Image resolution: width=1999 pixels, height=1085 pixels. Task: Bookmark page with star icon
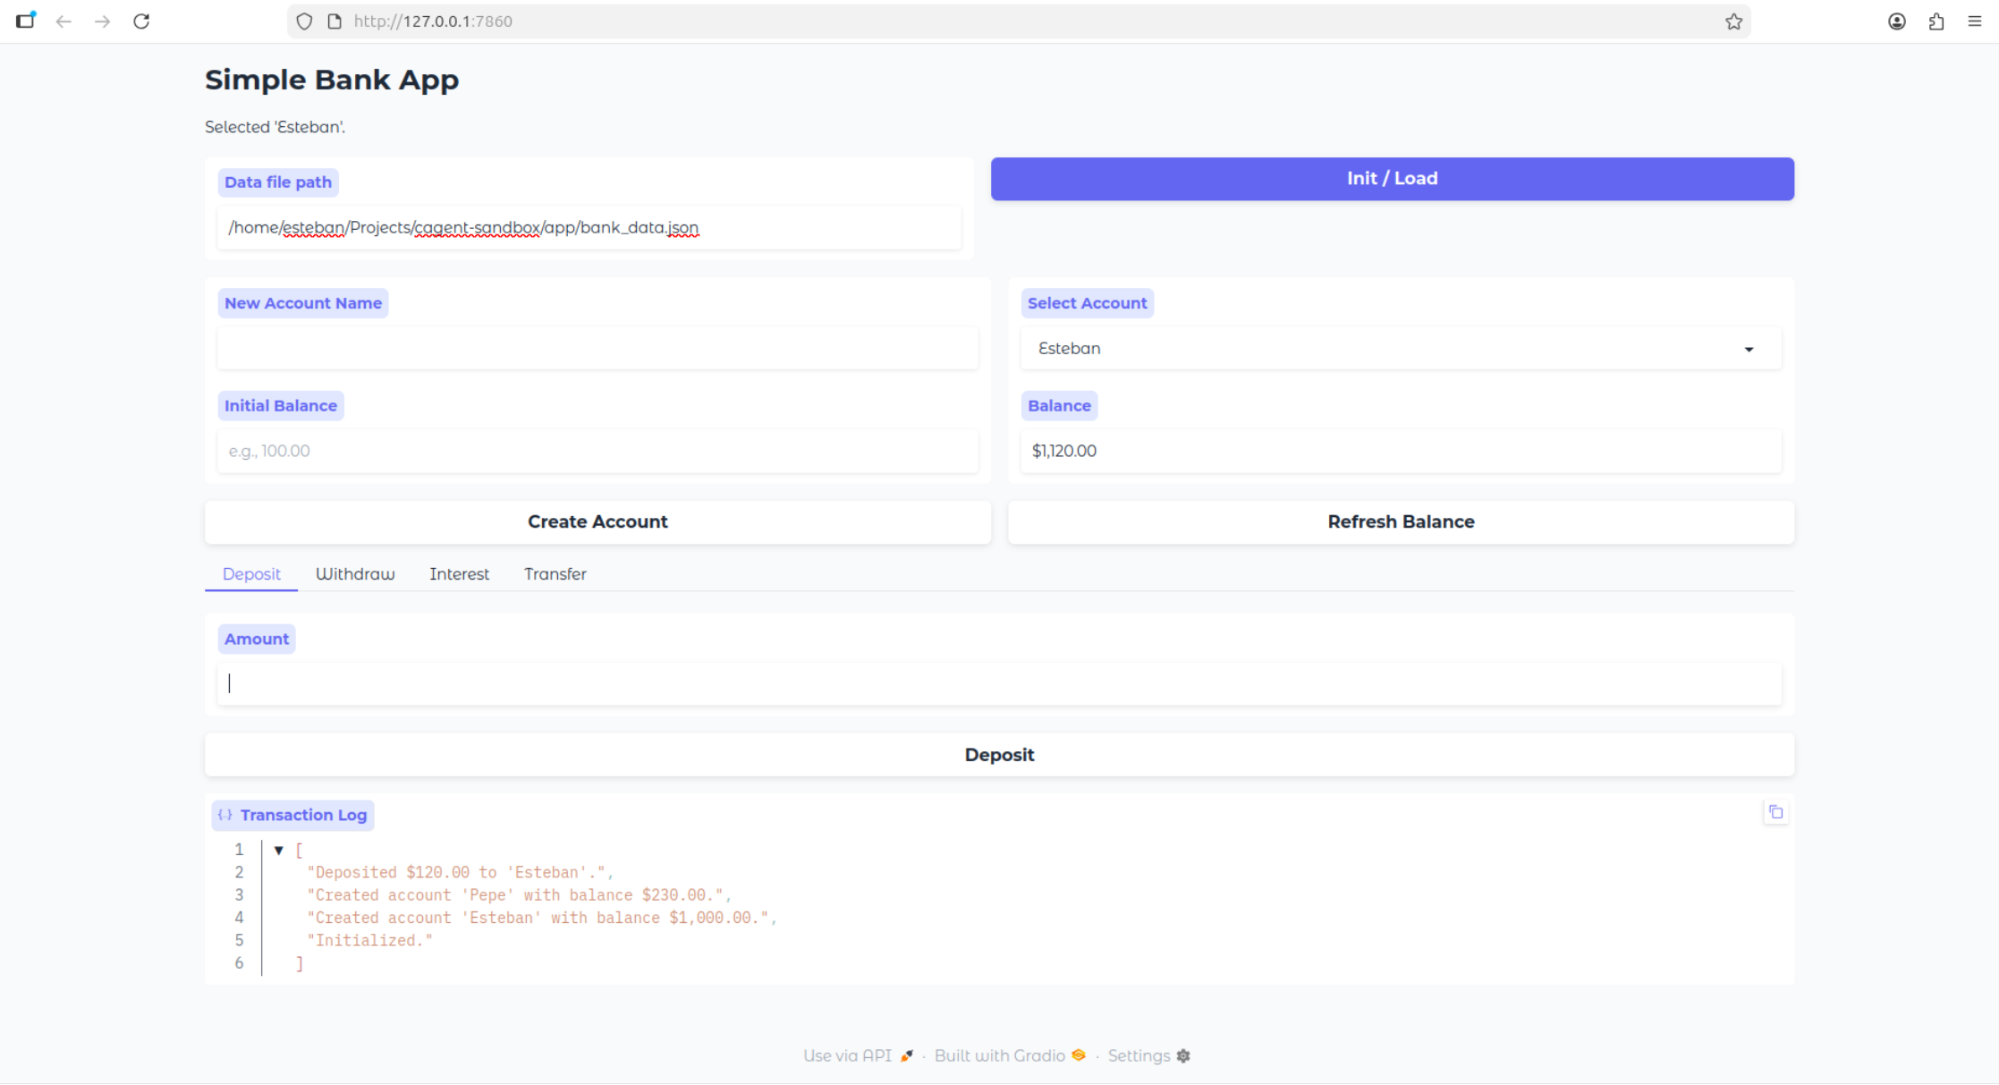1733,21
